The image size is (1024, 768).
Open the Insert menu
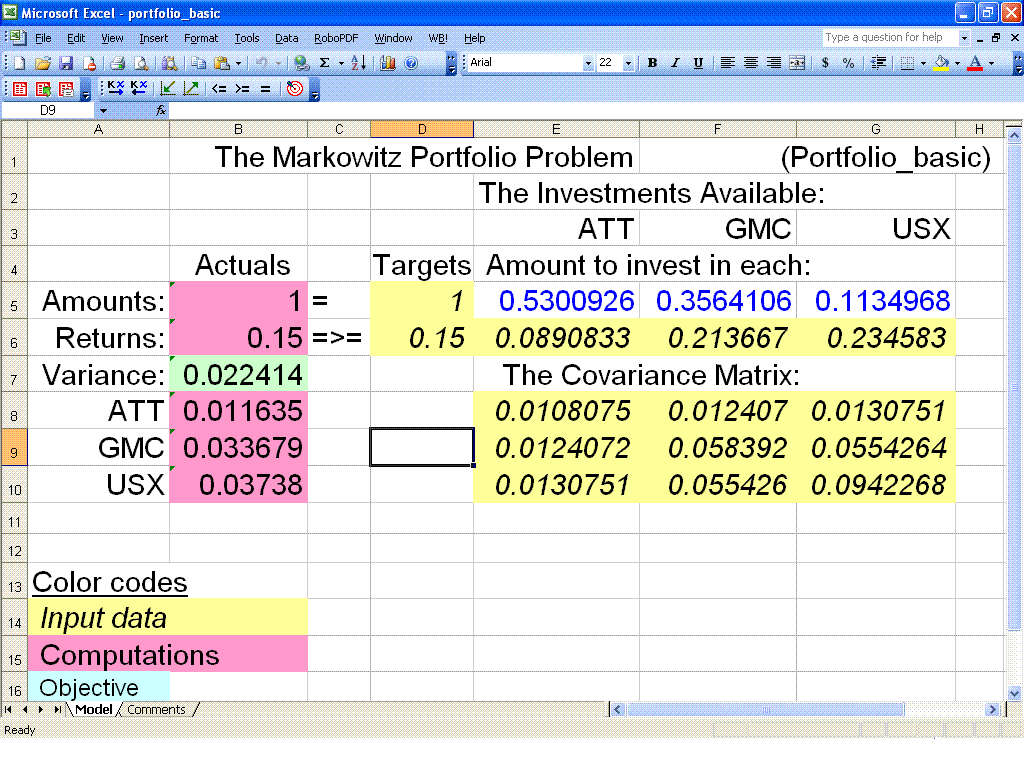(x=153, y=39)
